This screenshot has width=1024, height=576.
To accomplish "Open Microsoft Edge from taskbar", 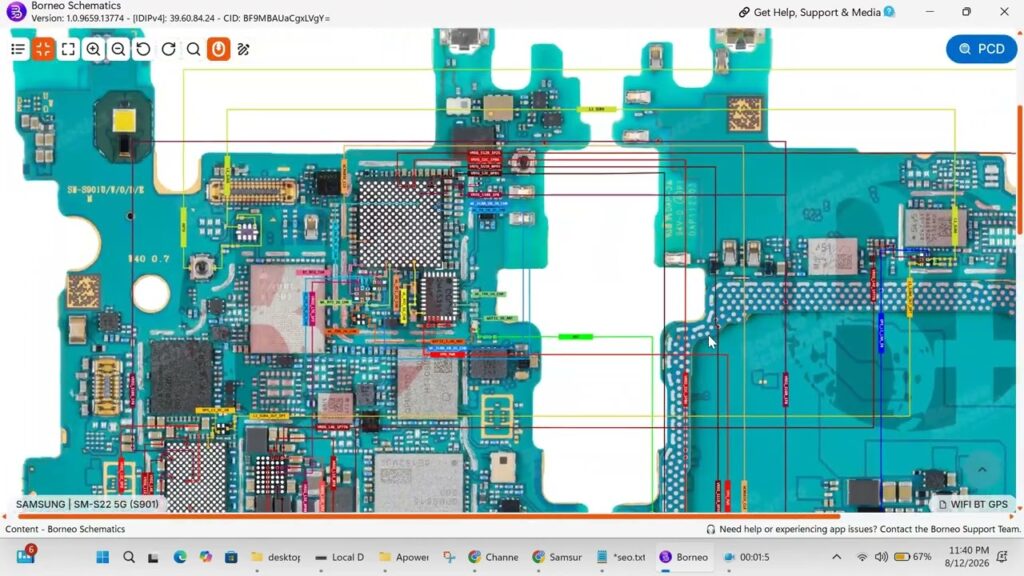I will tap(180, 557).
